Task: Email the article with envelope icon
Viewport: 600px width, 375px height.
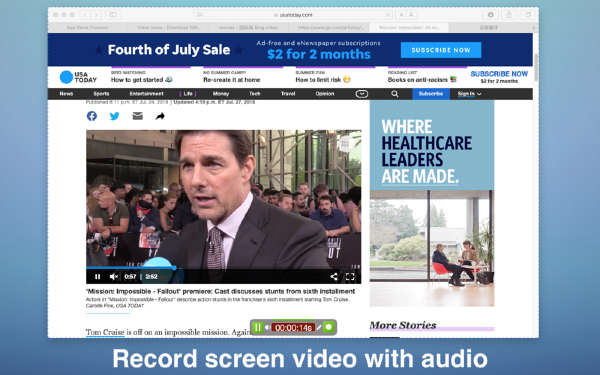Action: [137, 116]
